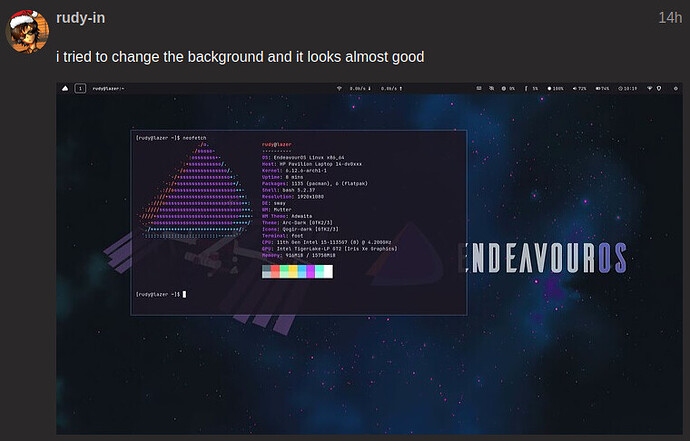Click the wifi tray icon near bar end
Viewport: 690px width, 441px height.
click(x=649, y=88)
